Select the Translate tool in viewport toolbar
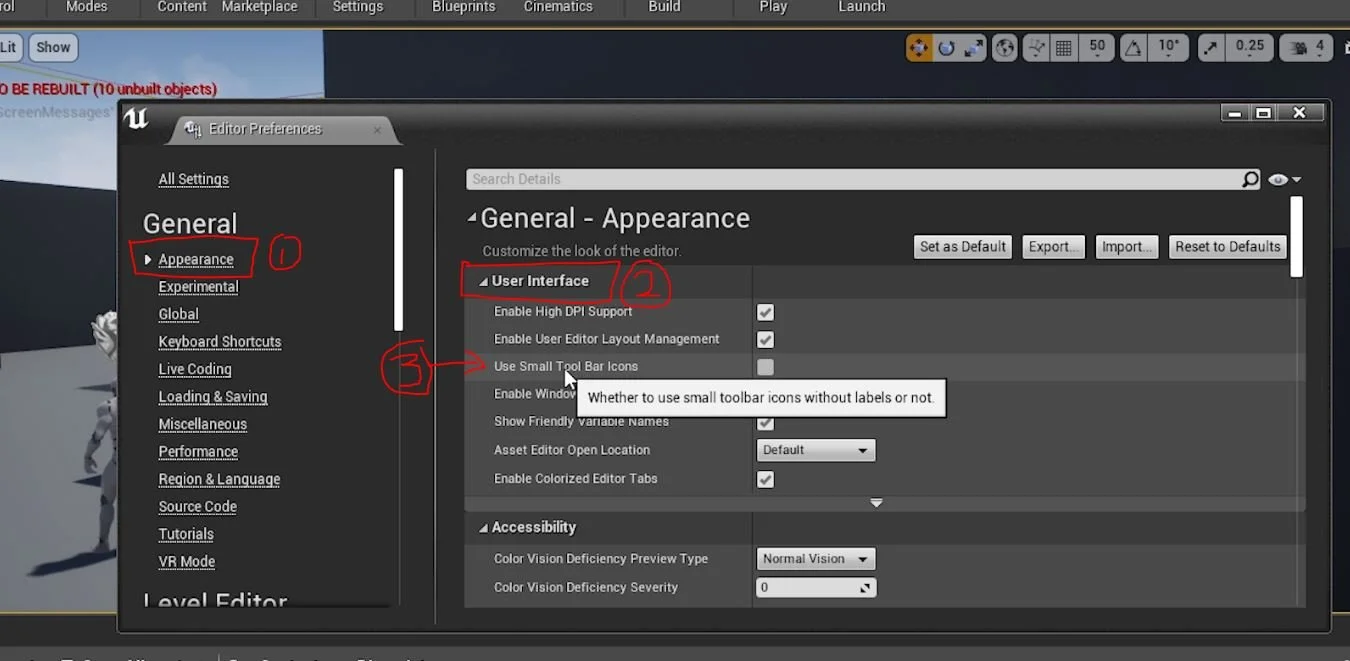This screenshot has width=1350, height=661. pos(919,47)
